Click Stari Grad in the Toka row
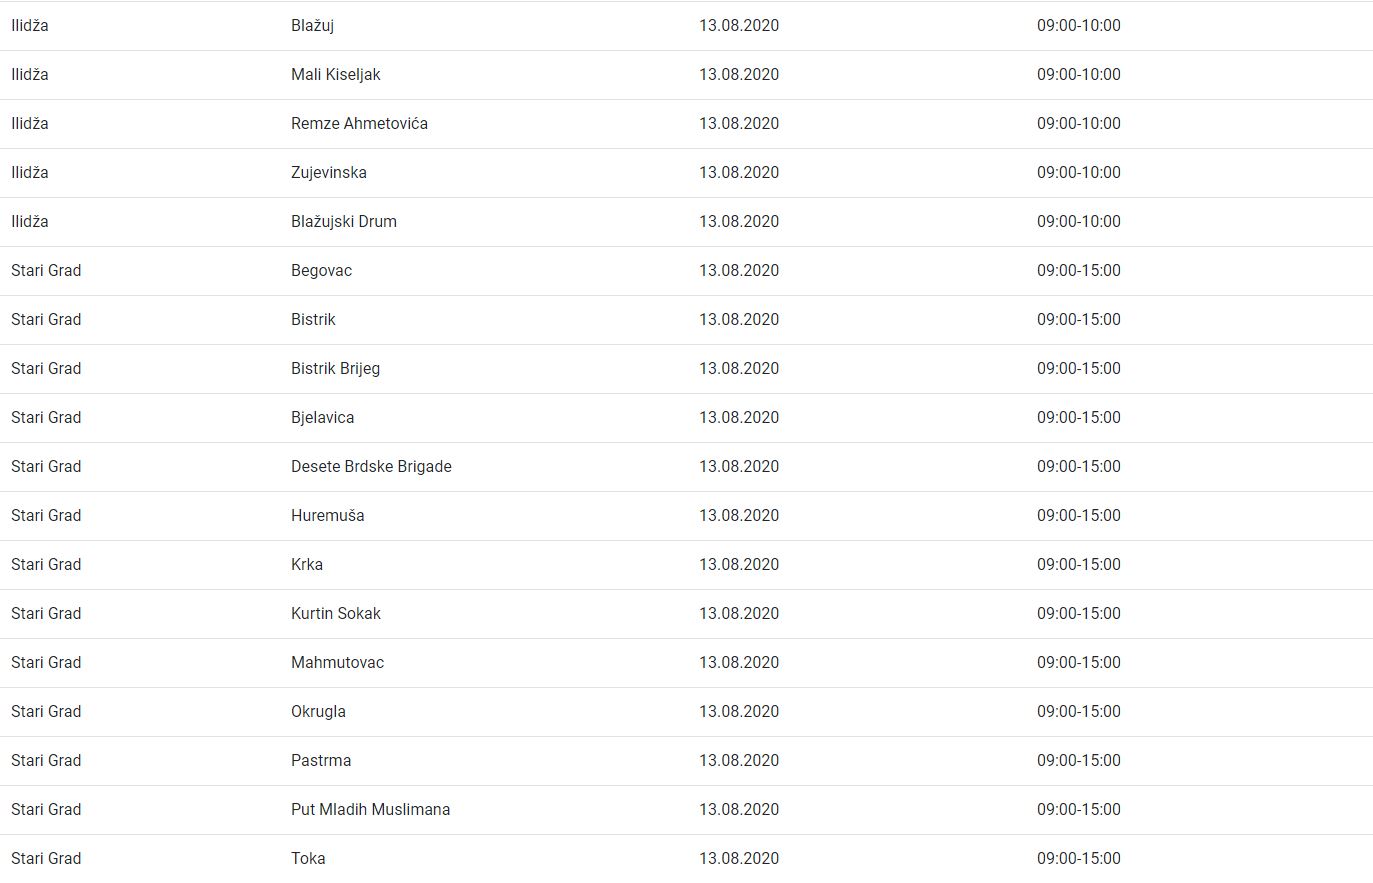1373x883 pixels. click(46, 859)
